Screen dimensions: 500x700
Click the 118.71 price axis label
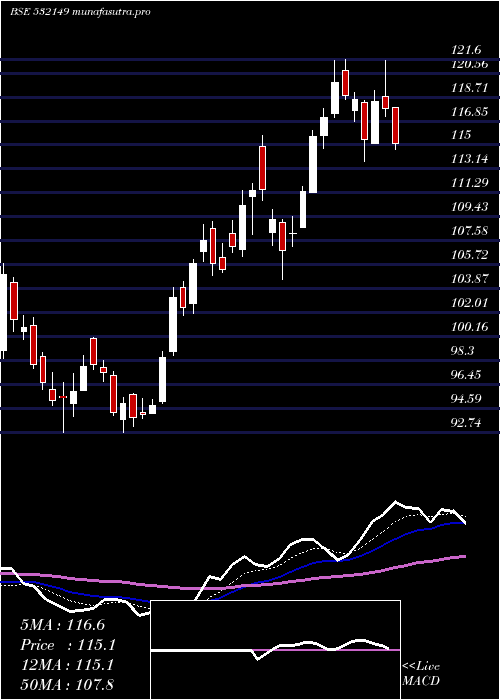tap(469, 88)
